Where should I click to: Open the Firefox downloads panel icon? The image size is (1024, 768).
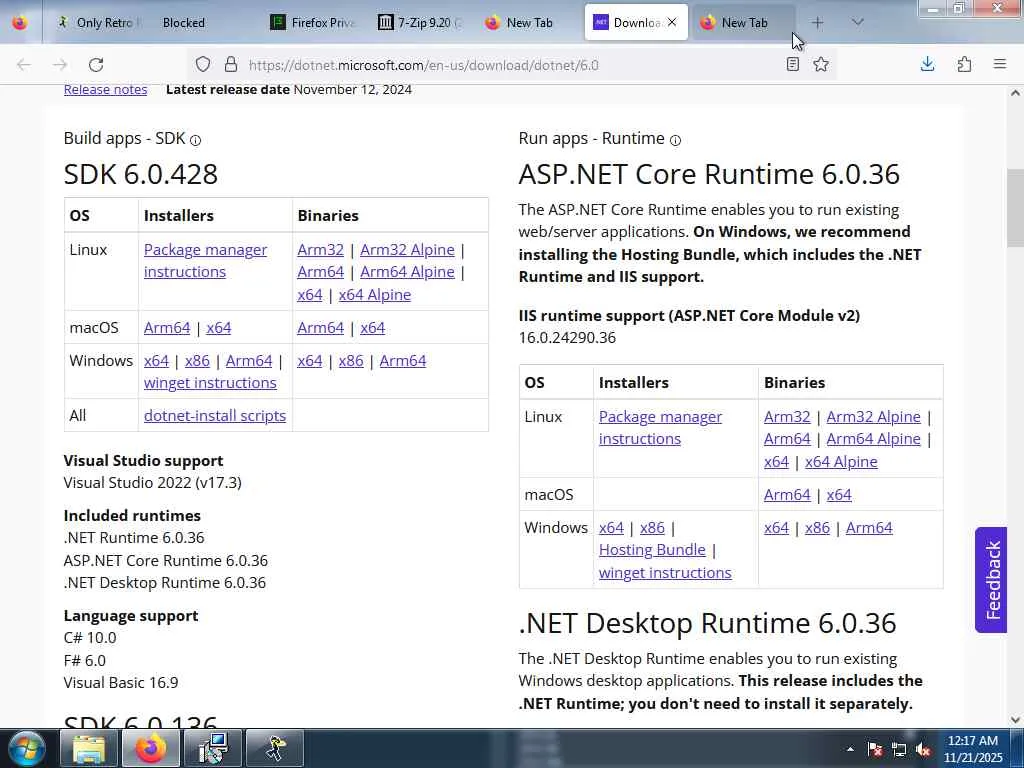click(x=927, y=64)
